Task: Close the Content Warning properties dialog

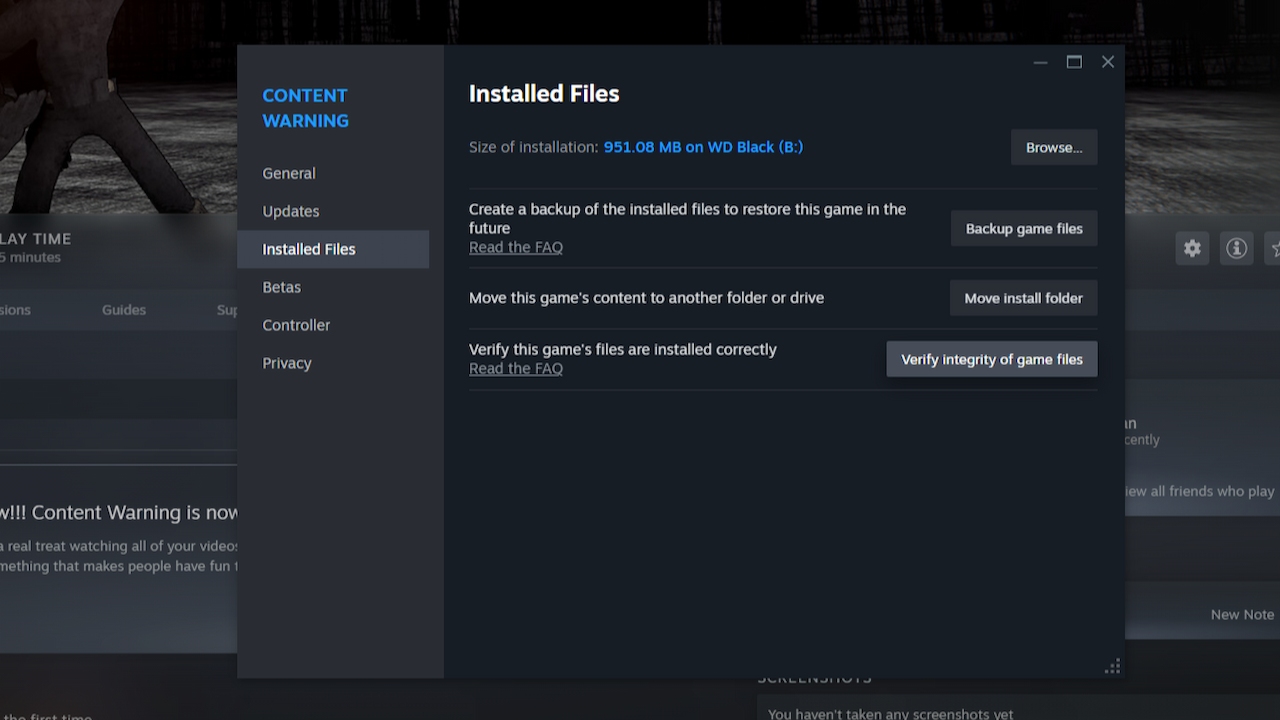Action: pos(1108,62)
